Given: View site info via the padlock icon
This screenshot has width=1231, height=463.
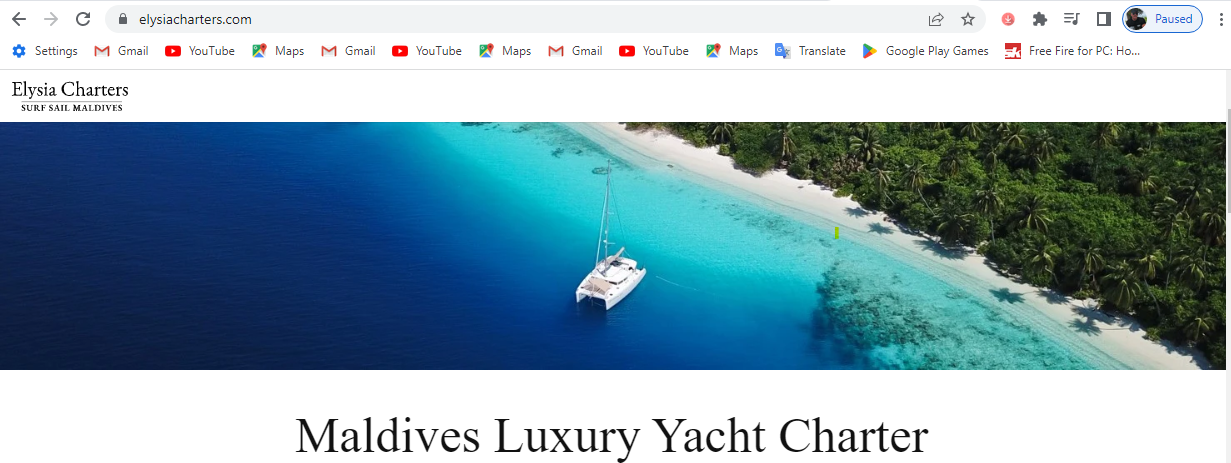Looking at the screenshot, I should coord(123,19).
